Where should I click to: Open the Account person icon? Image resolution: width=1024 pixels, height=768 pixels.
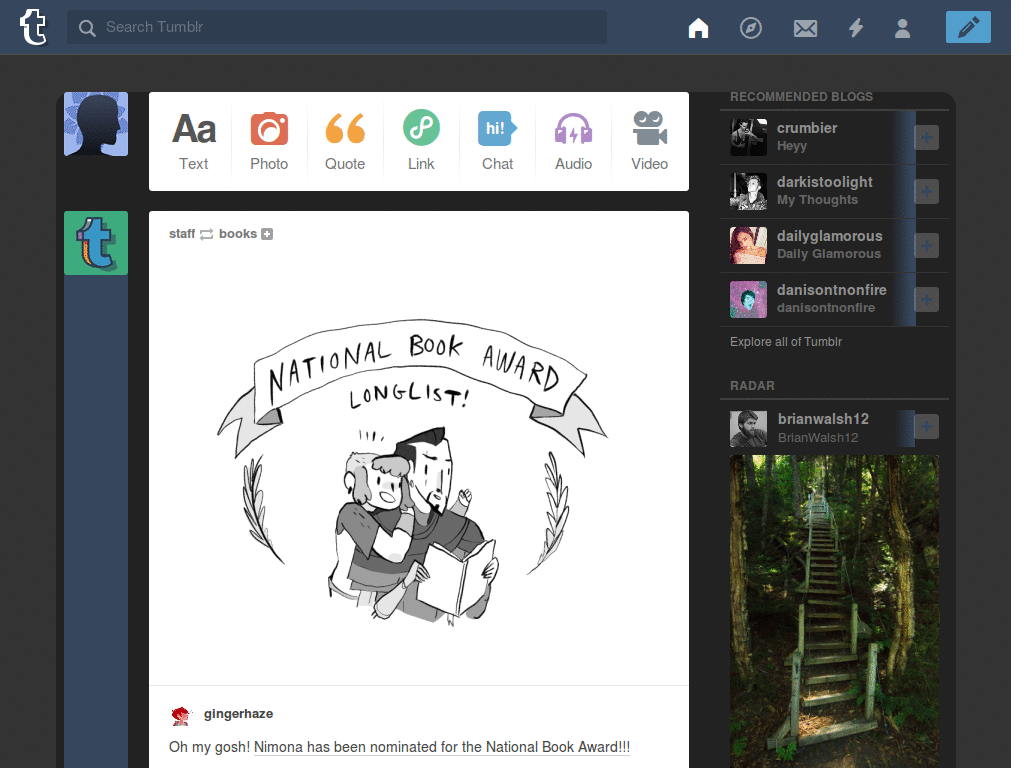(x=903, y=28)
